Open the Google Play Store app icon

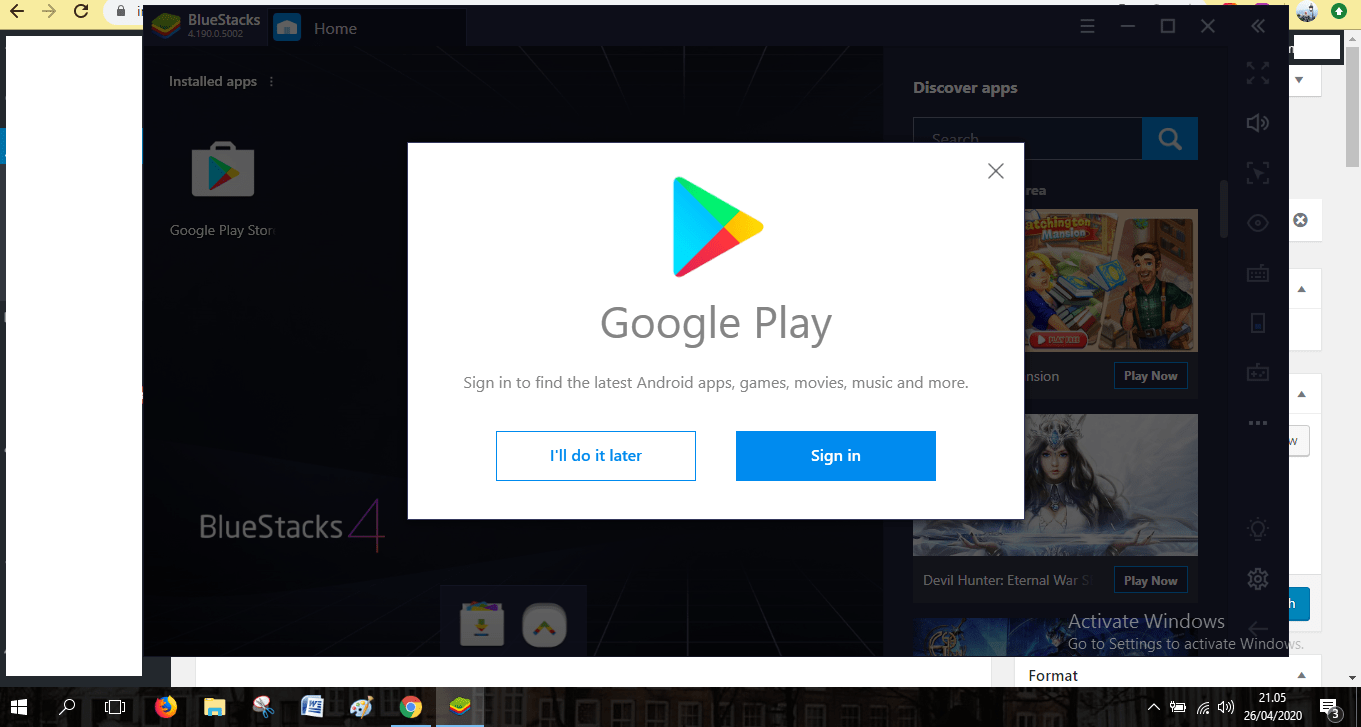pyautogui.click(x=222, y=170)
